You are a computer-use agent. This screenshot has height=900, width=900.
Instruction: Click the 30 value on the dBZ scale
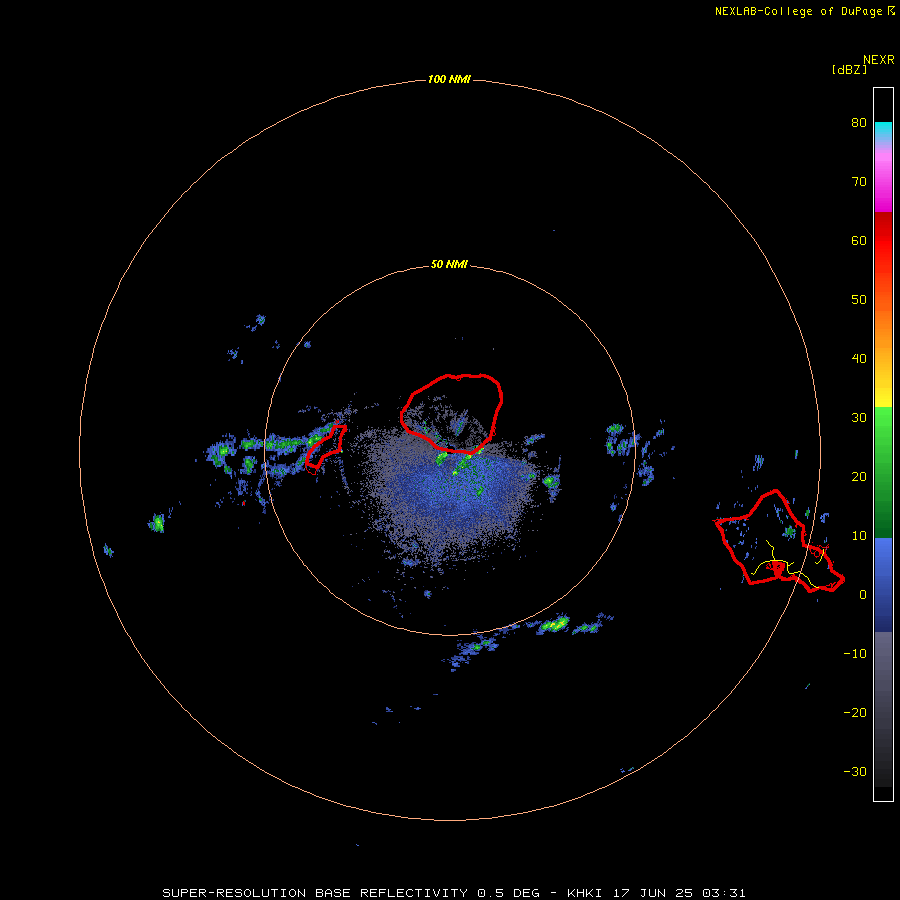pos(859,418)
